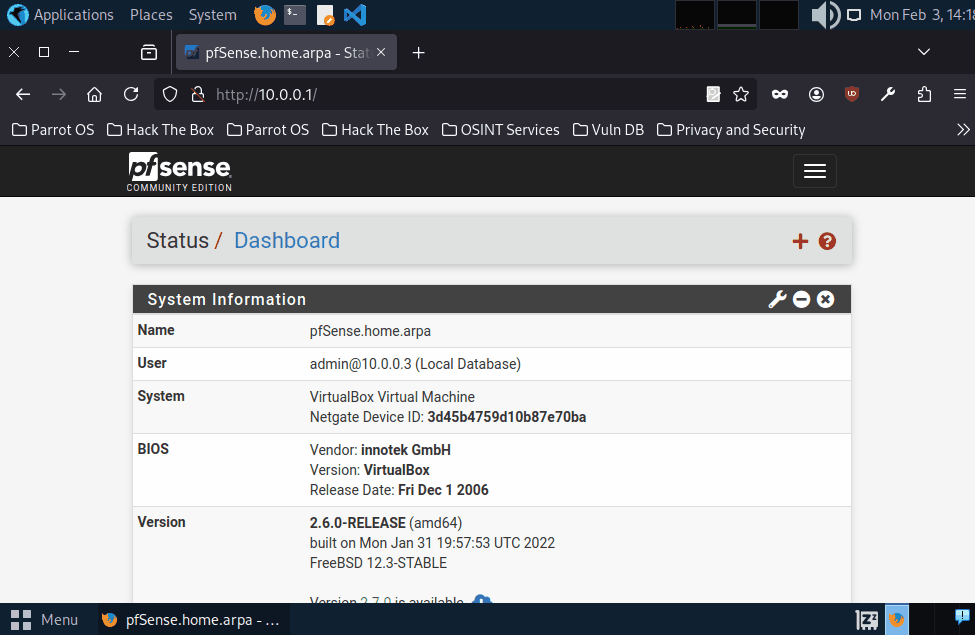Go to browser home page

[x=95, y=95]
